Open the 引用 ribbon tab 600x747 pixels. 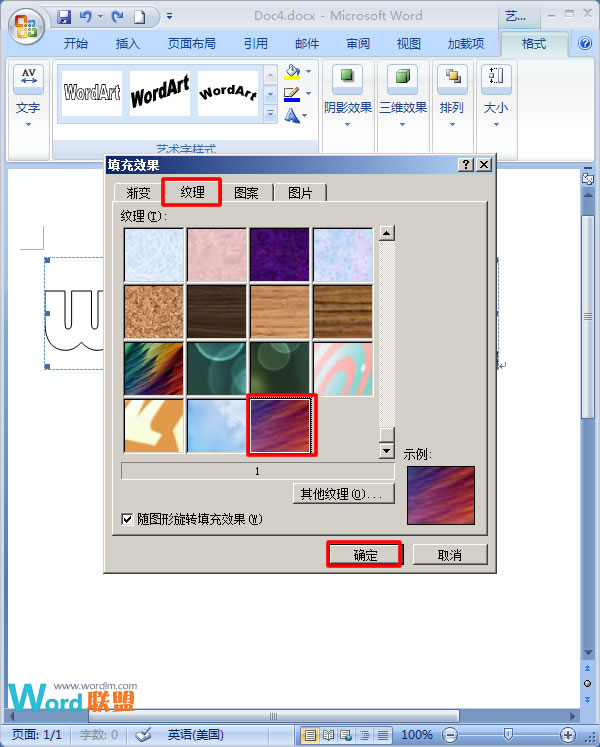[255, 44]
